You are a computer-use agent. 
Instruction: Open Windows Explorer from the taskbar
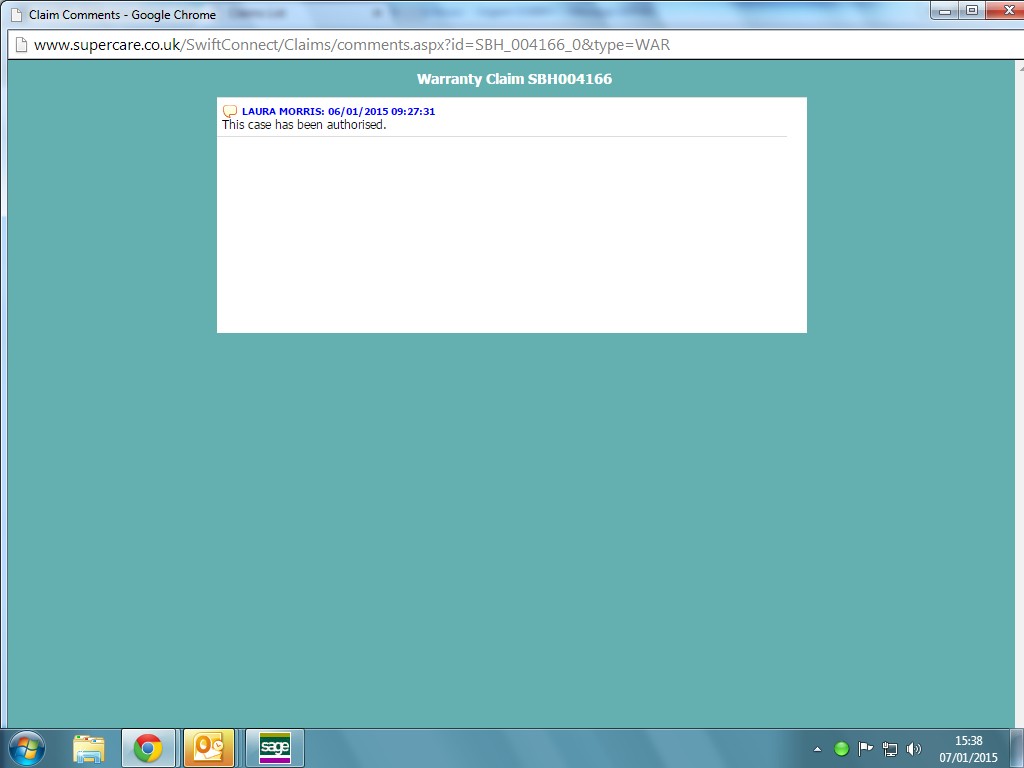89,748
